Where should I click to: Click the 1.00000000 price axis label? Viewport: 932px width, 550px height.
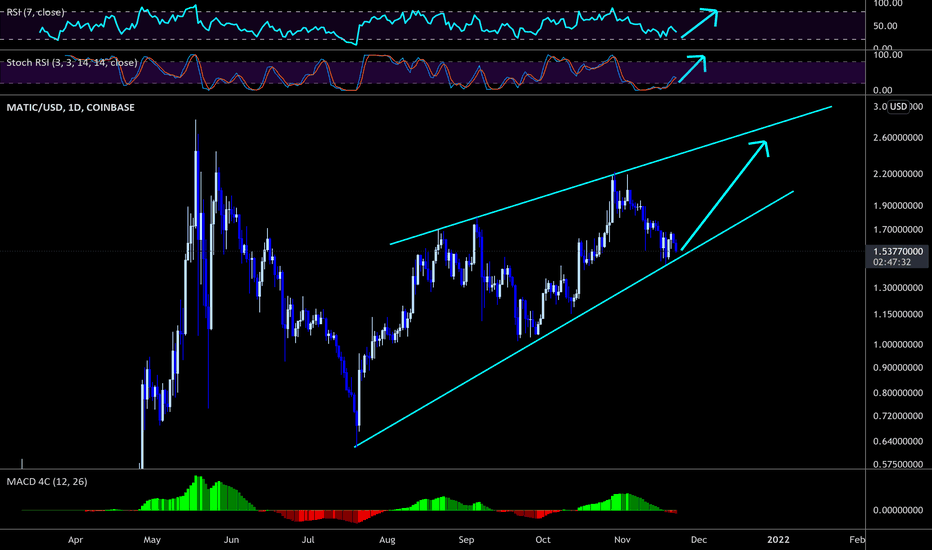(898, 345)
